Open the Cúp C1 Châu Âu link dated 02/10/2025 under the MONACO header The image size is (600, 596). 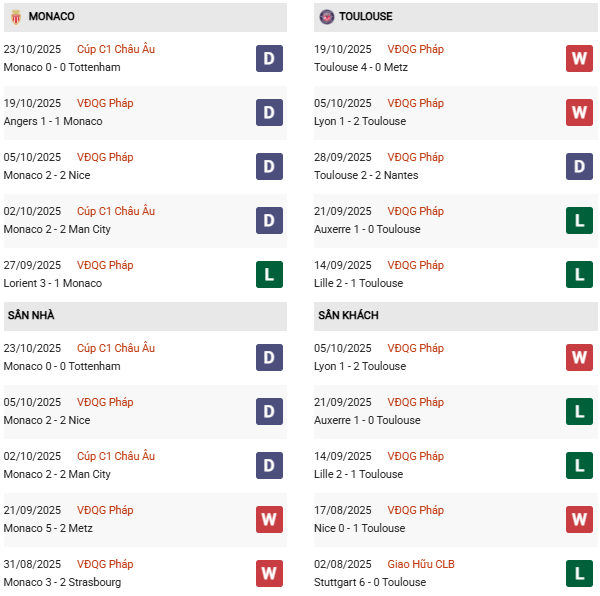tap(117, 211)
